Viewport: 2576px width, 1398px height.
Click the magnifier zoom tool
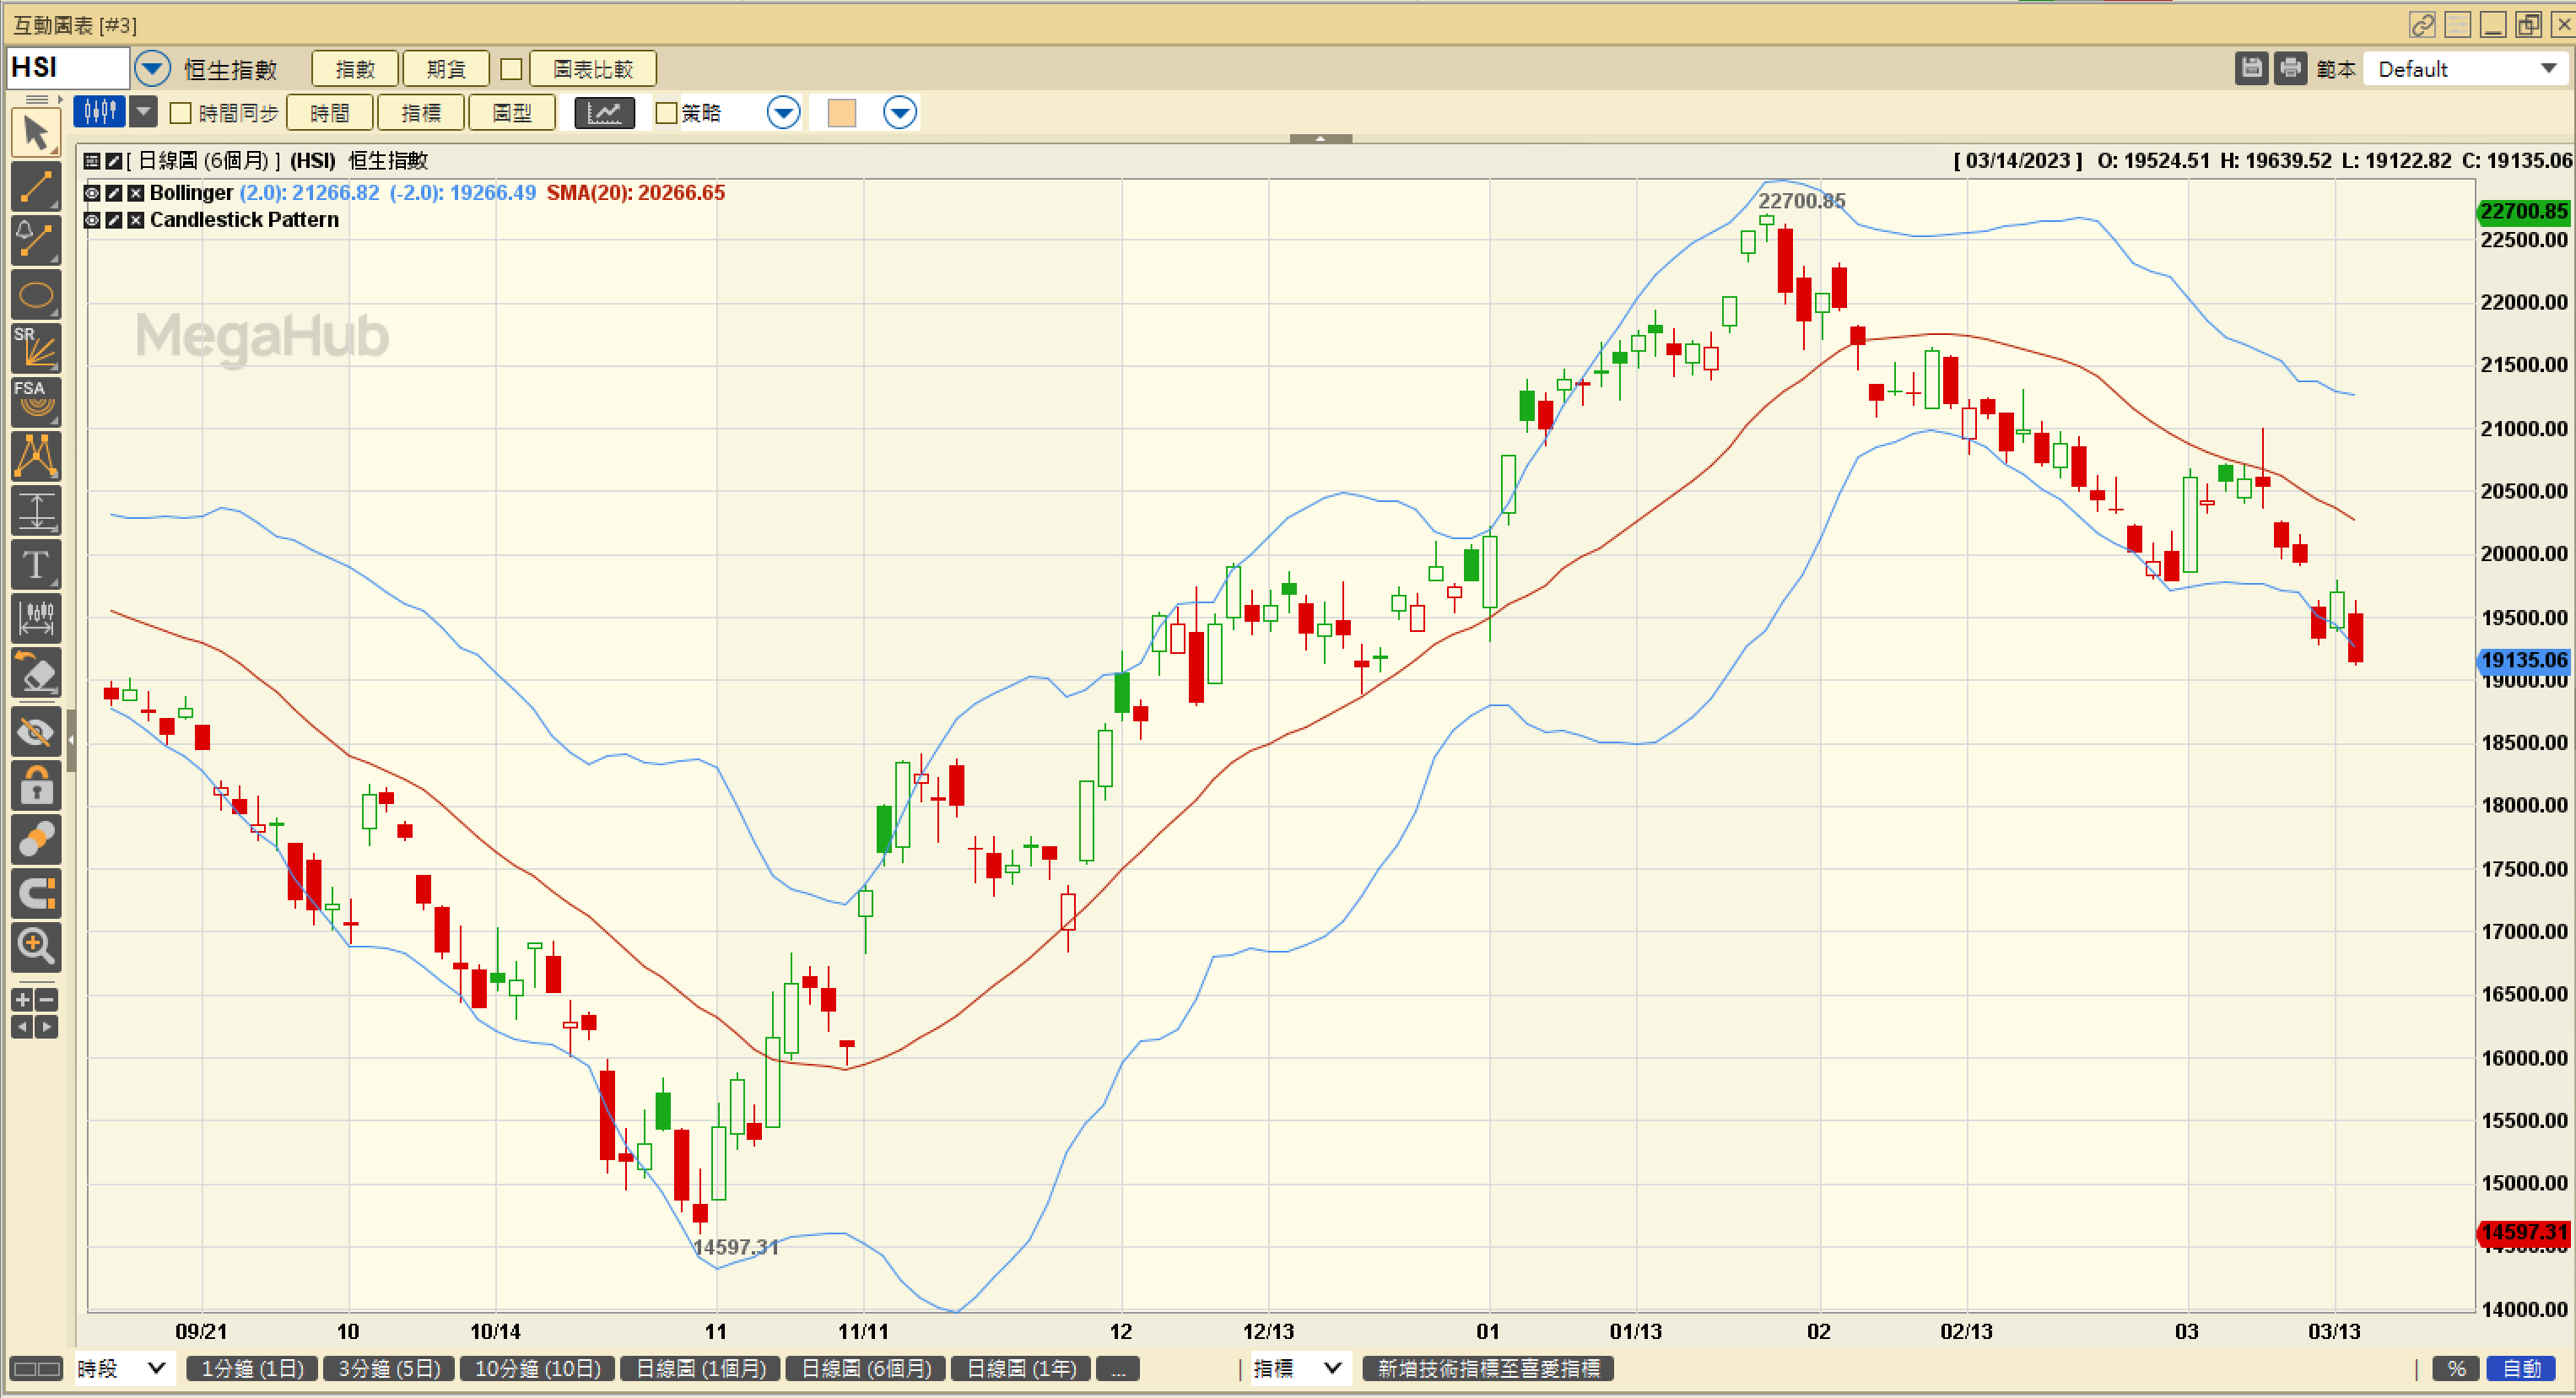pos(36,945)
